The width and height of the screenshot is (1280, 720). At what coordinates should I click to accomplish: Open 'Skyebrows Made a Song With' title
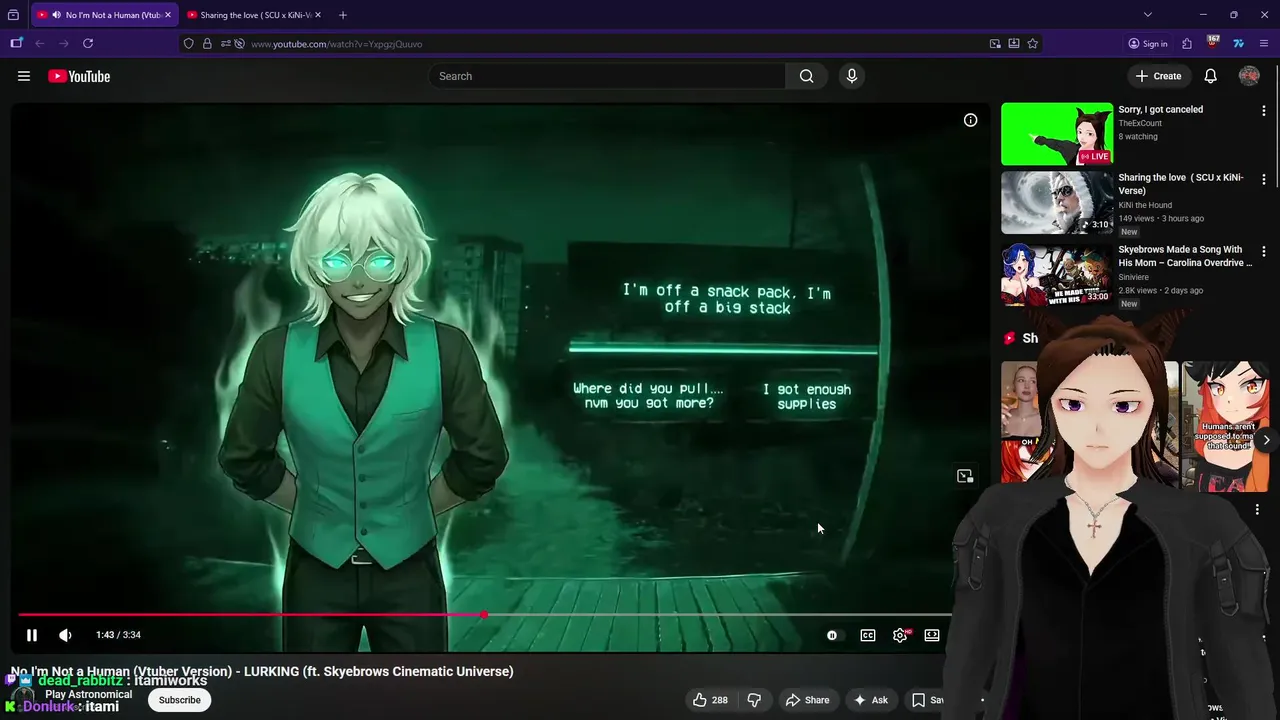point(1185,256)
